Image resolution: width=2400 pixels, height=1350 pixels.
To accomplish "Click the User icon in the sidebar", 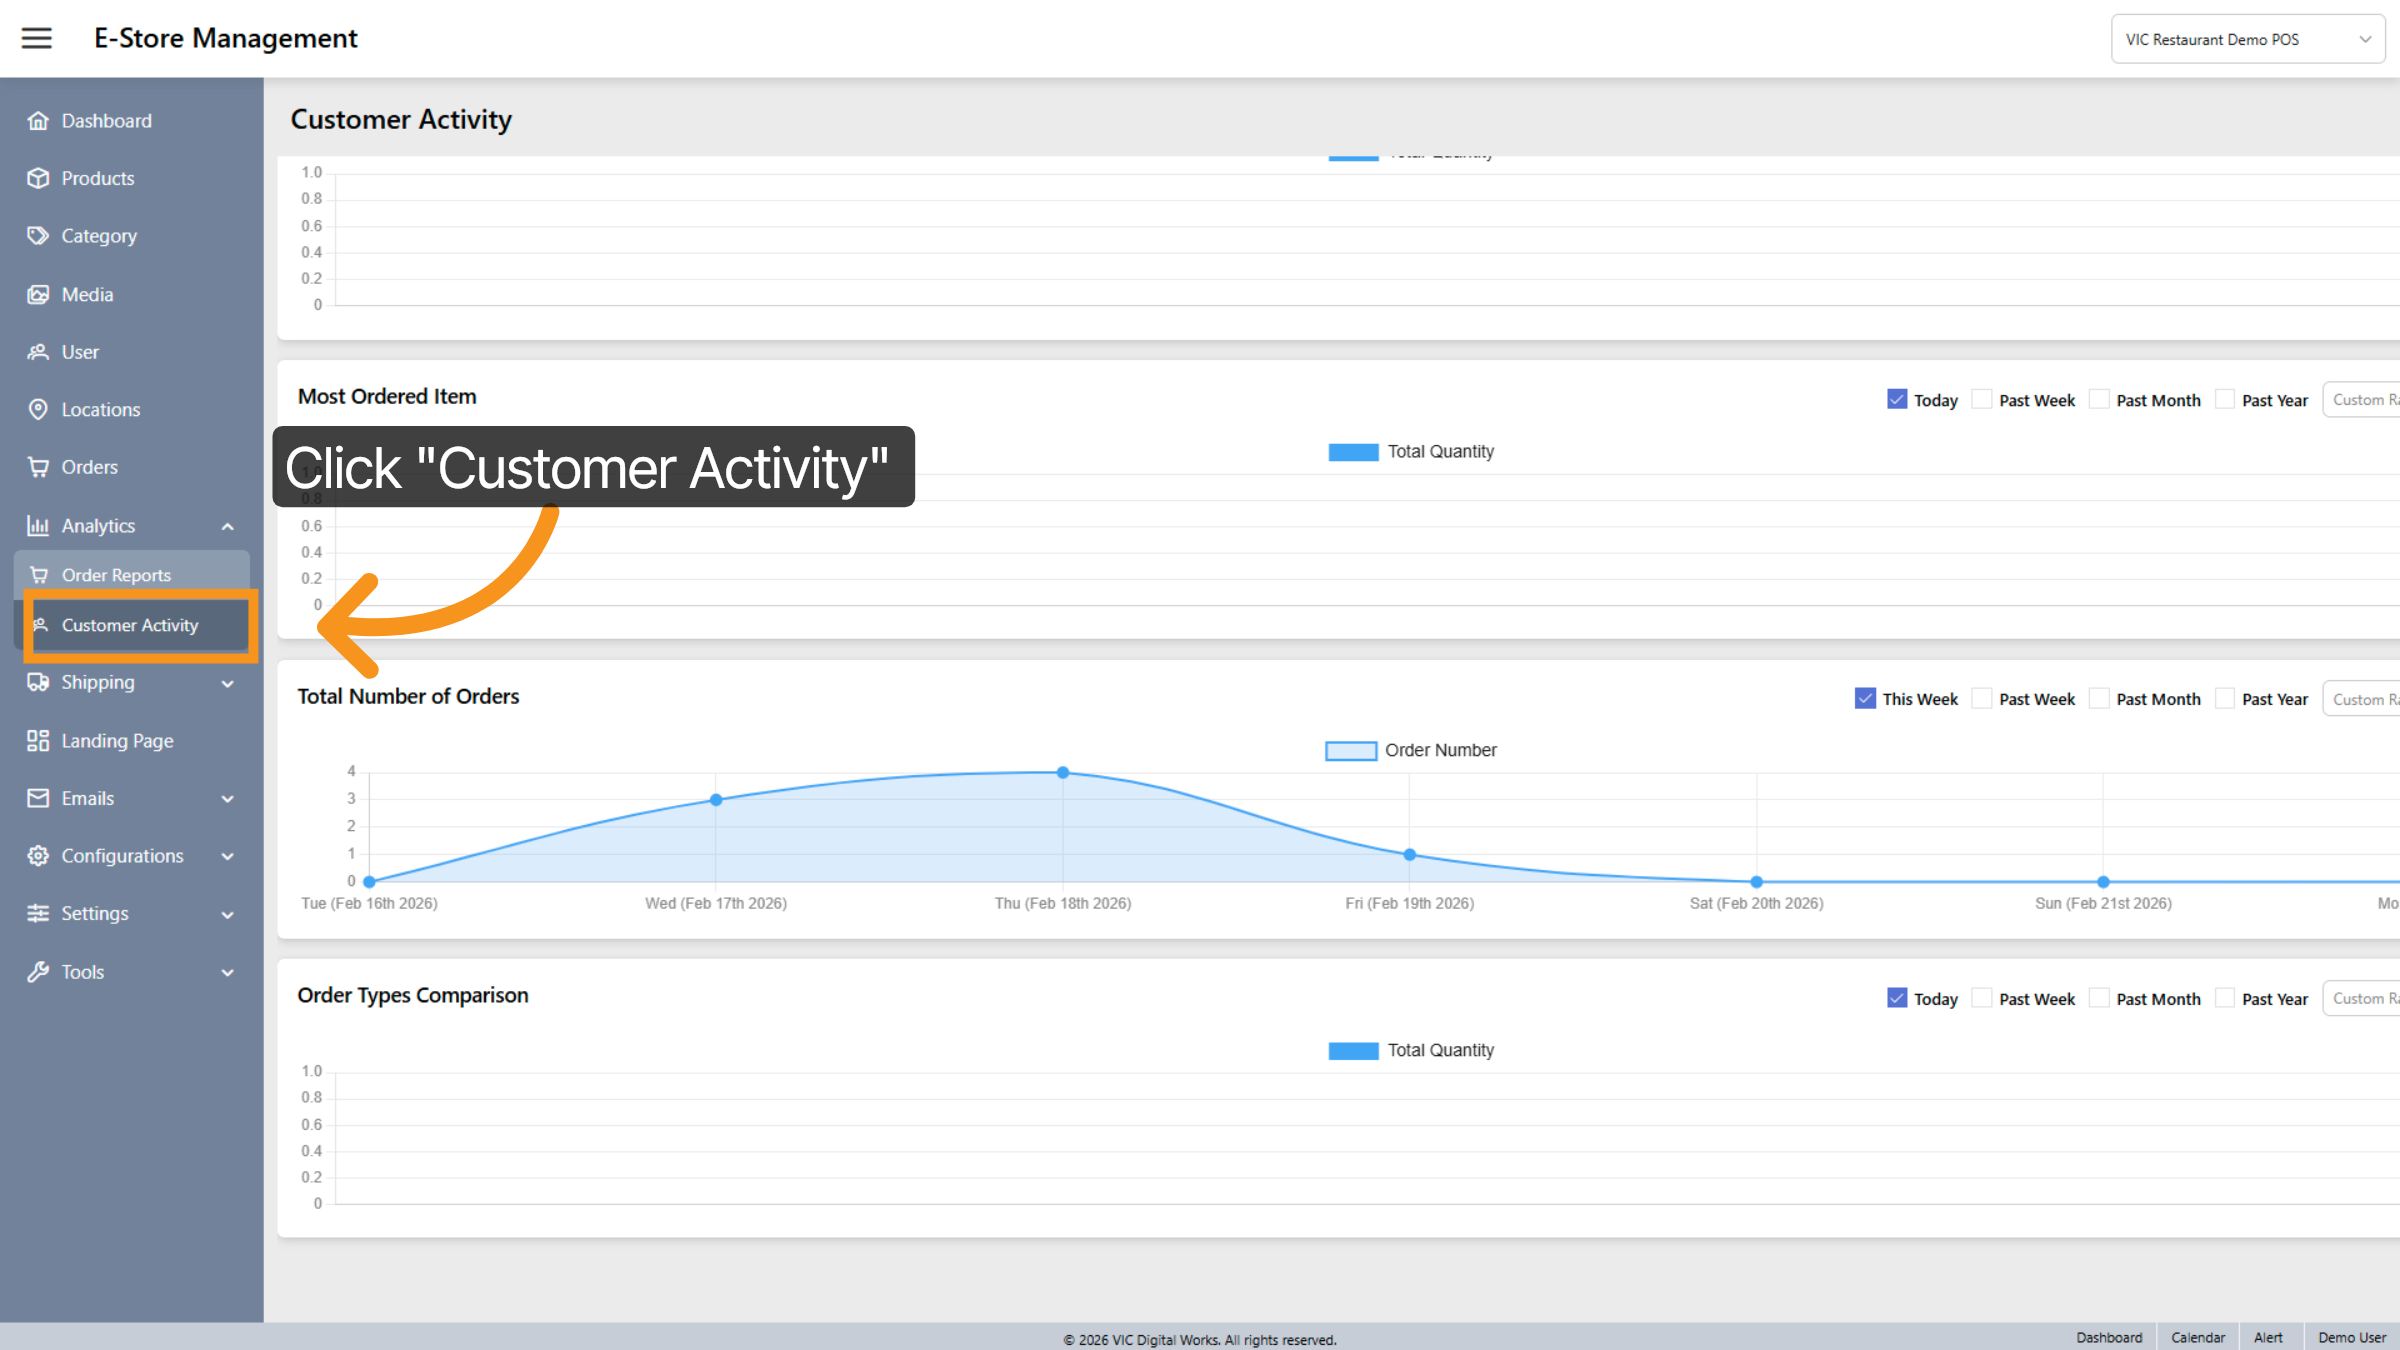I will [38, 351].
